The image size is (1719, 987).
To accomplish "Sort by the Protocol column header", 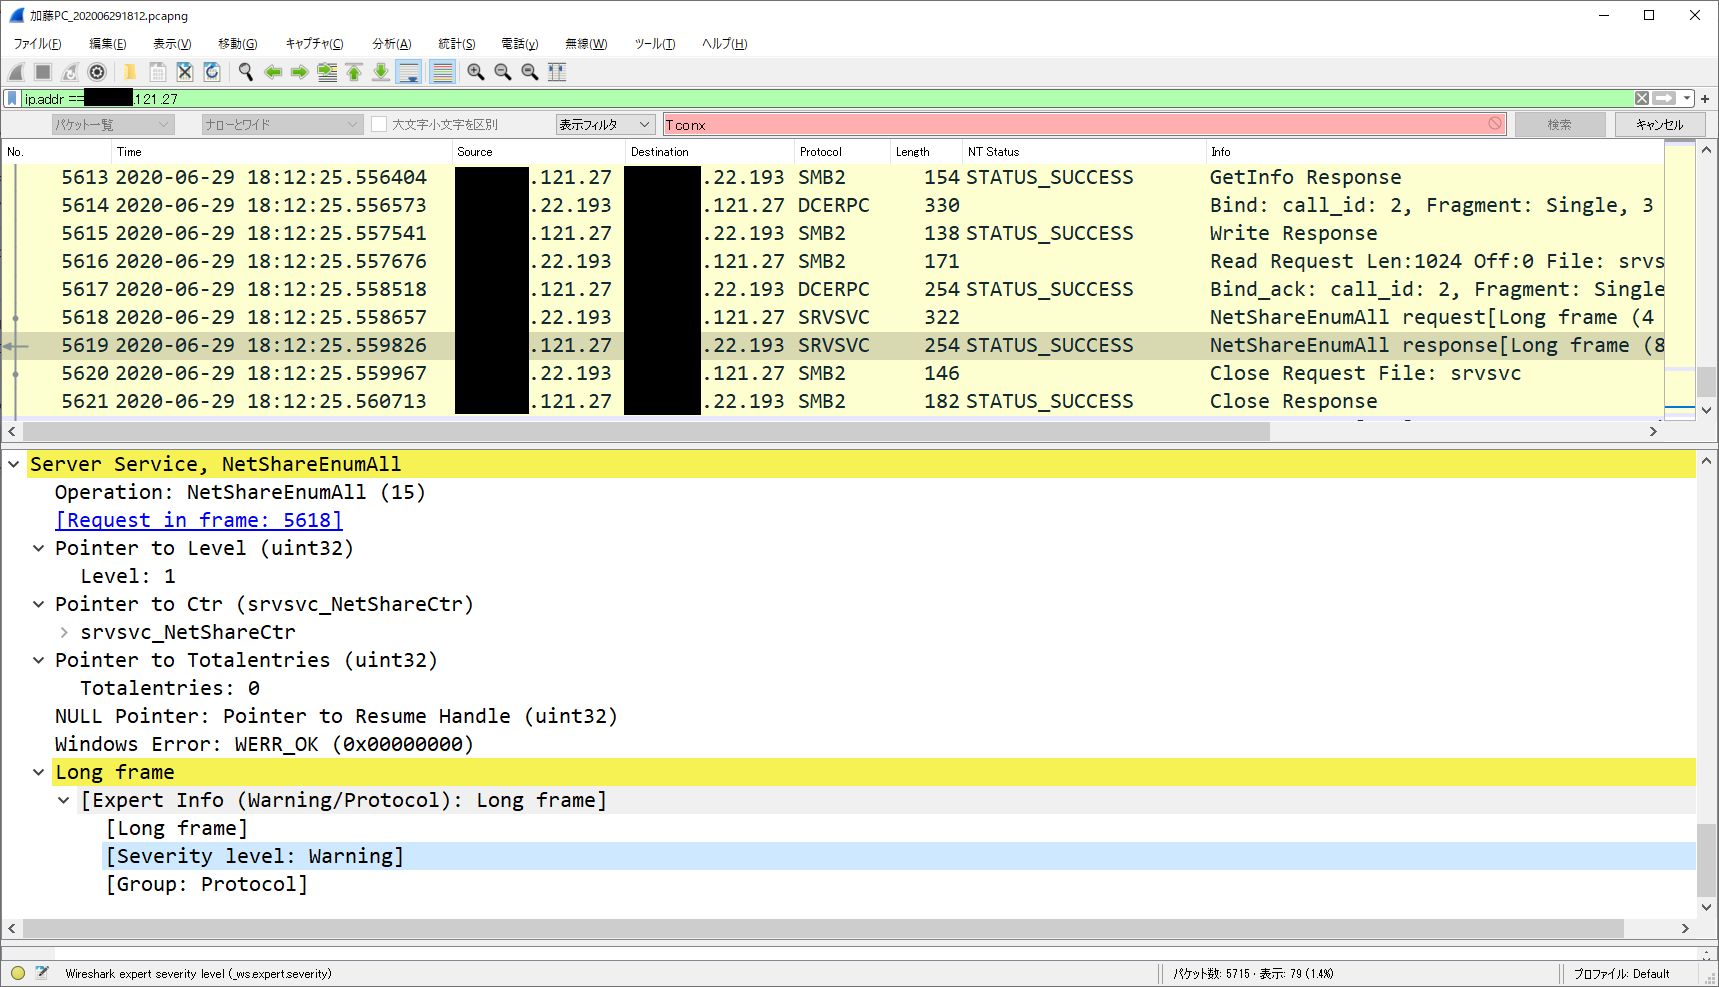I will [x=842, y=152].
